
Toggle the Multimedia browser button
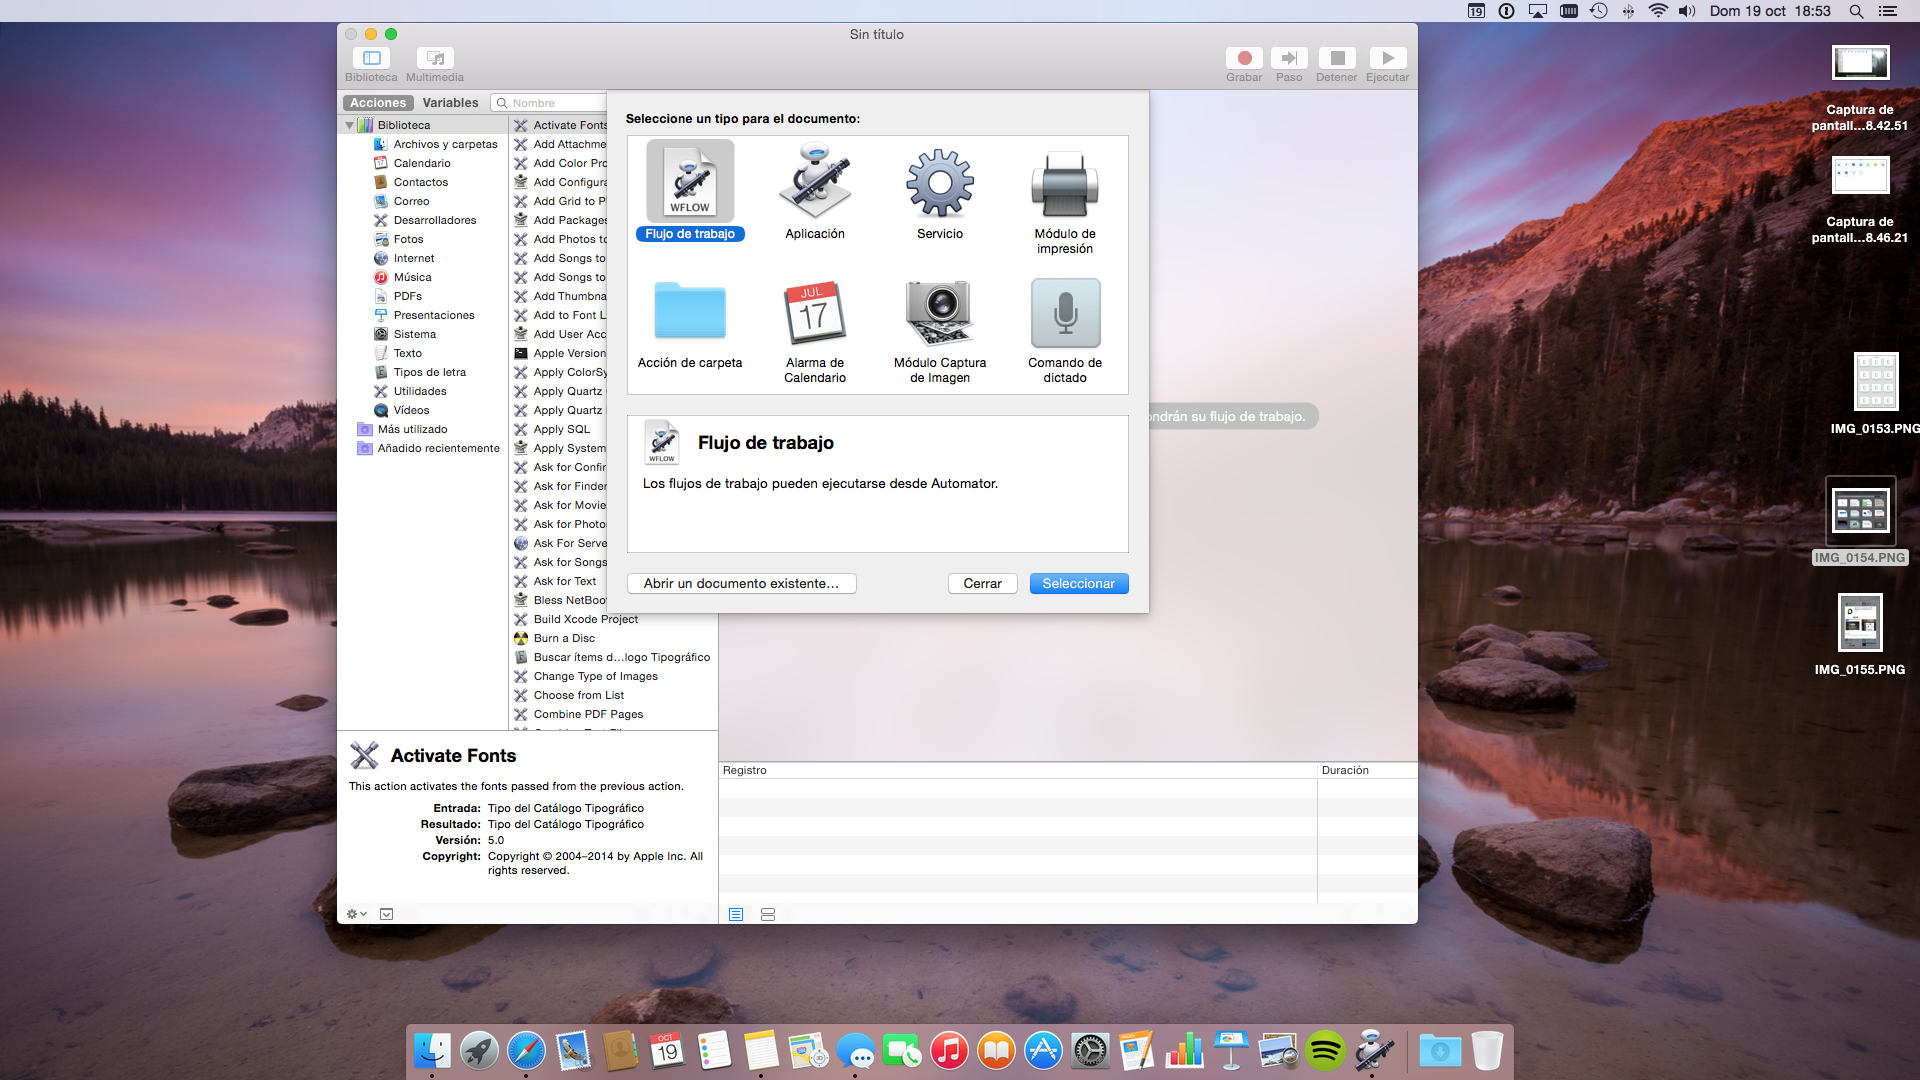point(434,58)
